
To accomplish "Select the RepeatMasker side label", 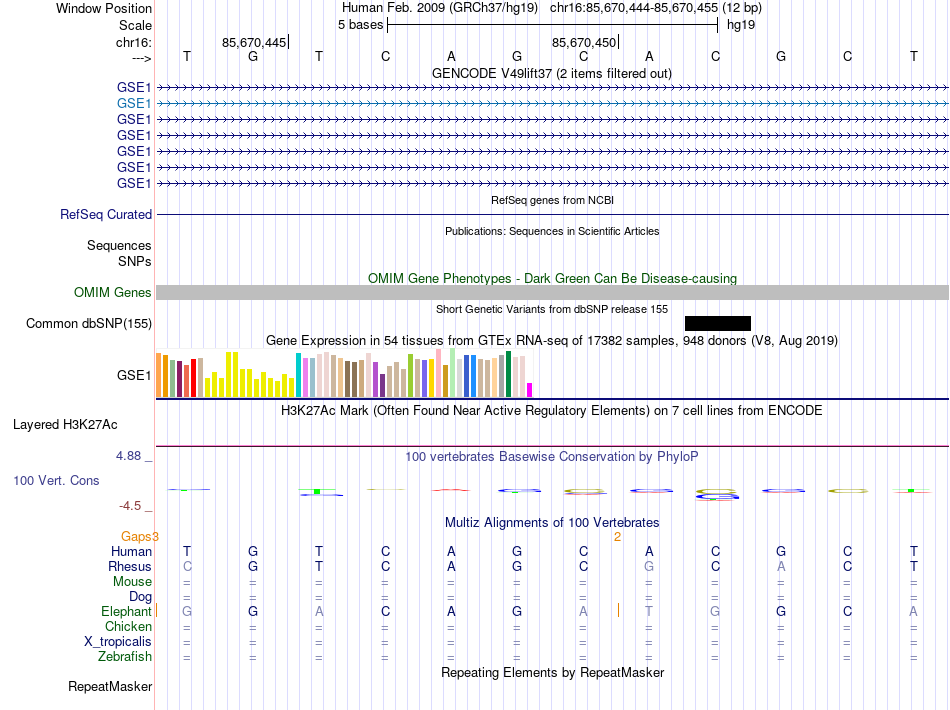I will 110,686.
